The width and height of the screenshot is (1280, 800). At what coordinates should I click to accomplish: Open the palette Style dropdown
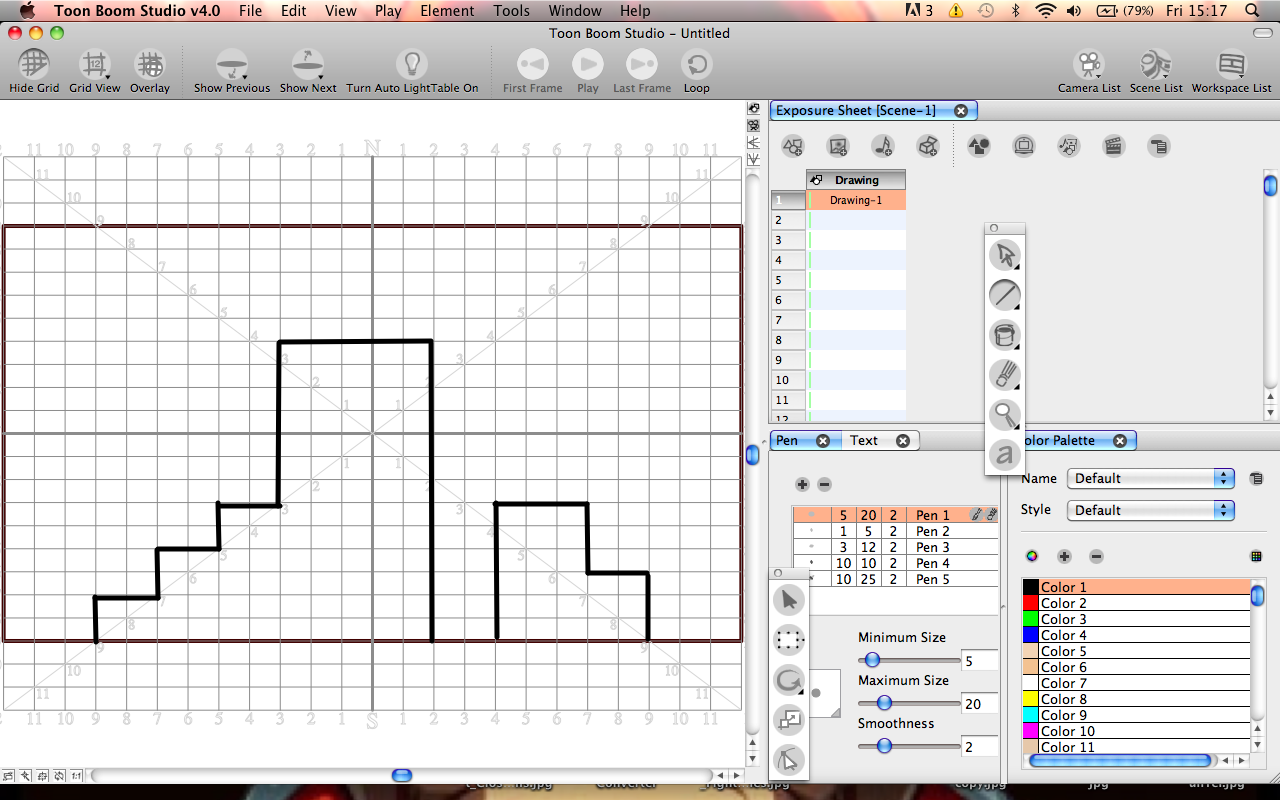[x=1151, y=510]
